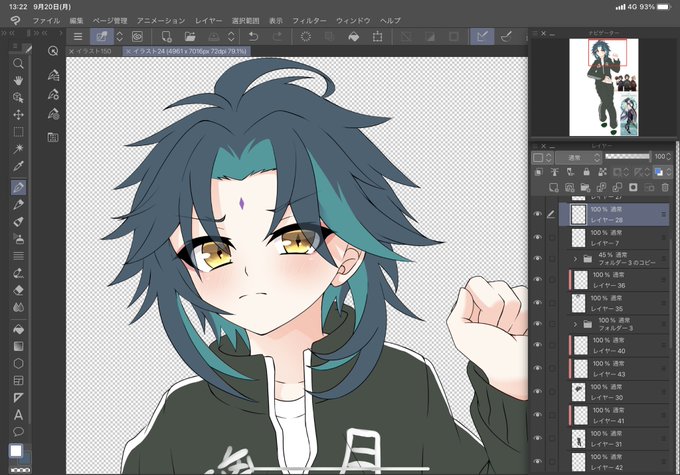Select the rectangular Selection area tool
Screen dimensions: 680x475
point(18,132)
